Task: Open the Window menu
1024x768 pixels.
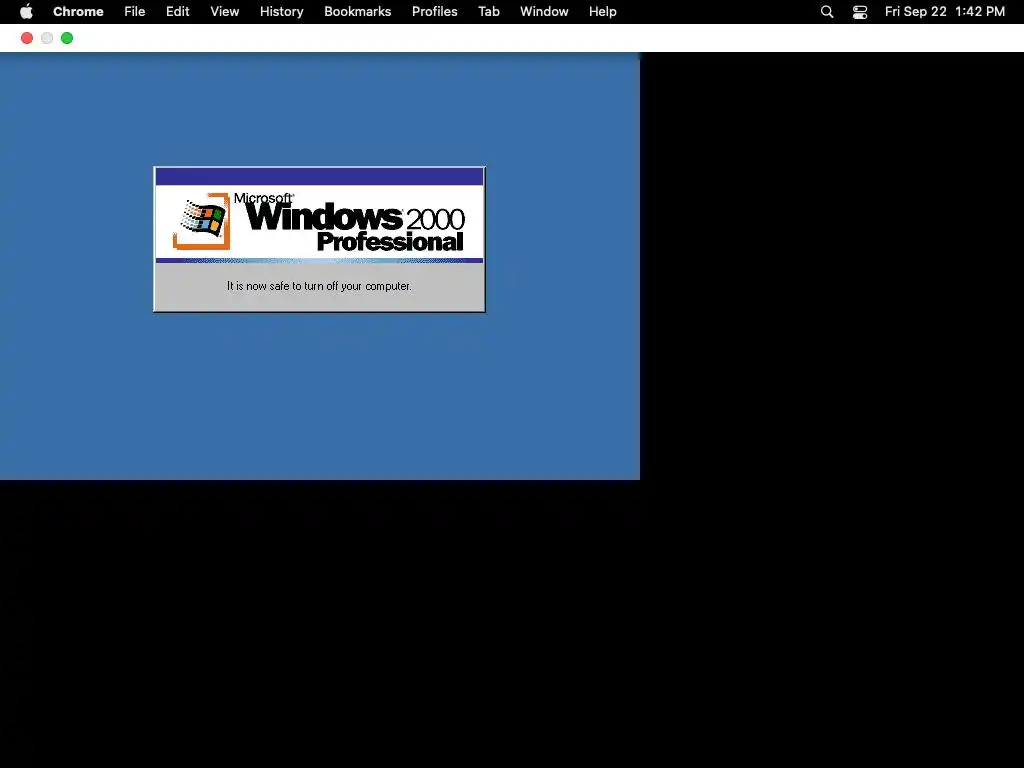Action: point(544,12)
